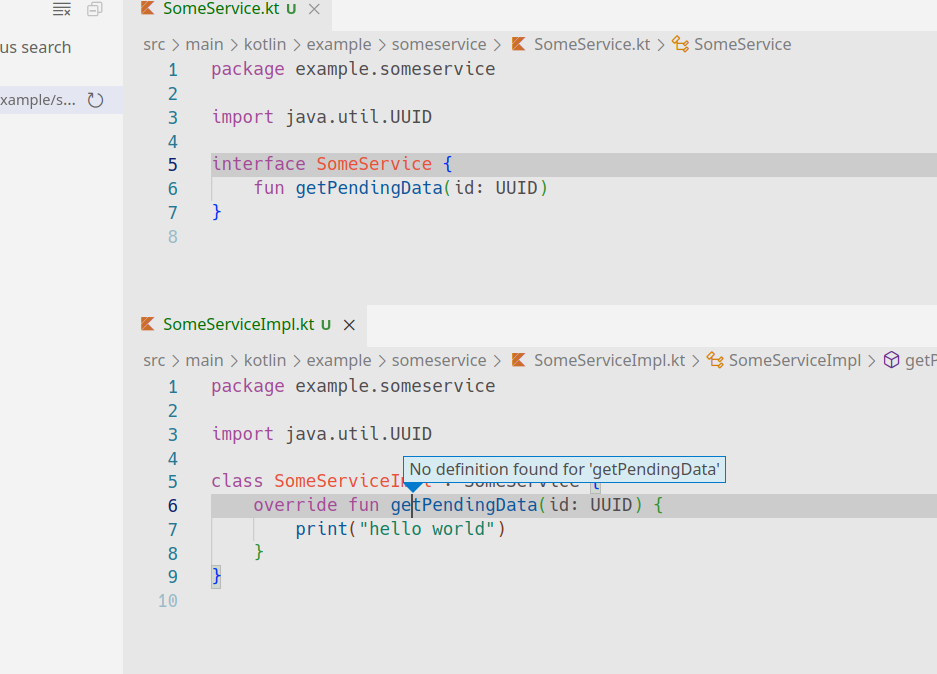Click 'example' in upper editor breadcrumb
937x674 pixels.
pos(339,44)
